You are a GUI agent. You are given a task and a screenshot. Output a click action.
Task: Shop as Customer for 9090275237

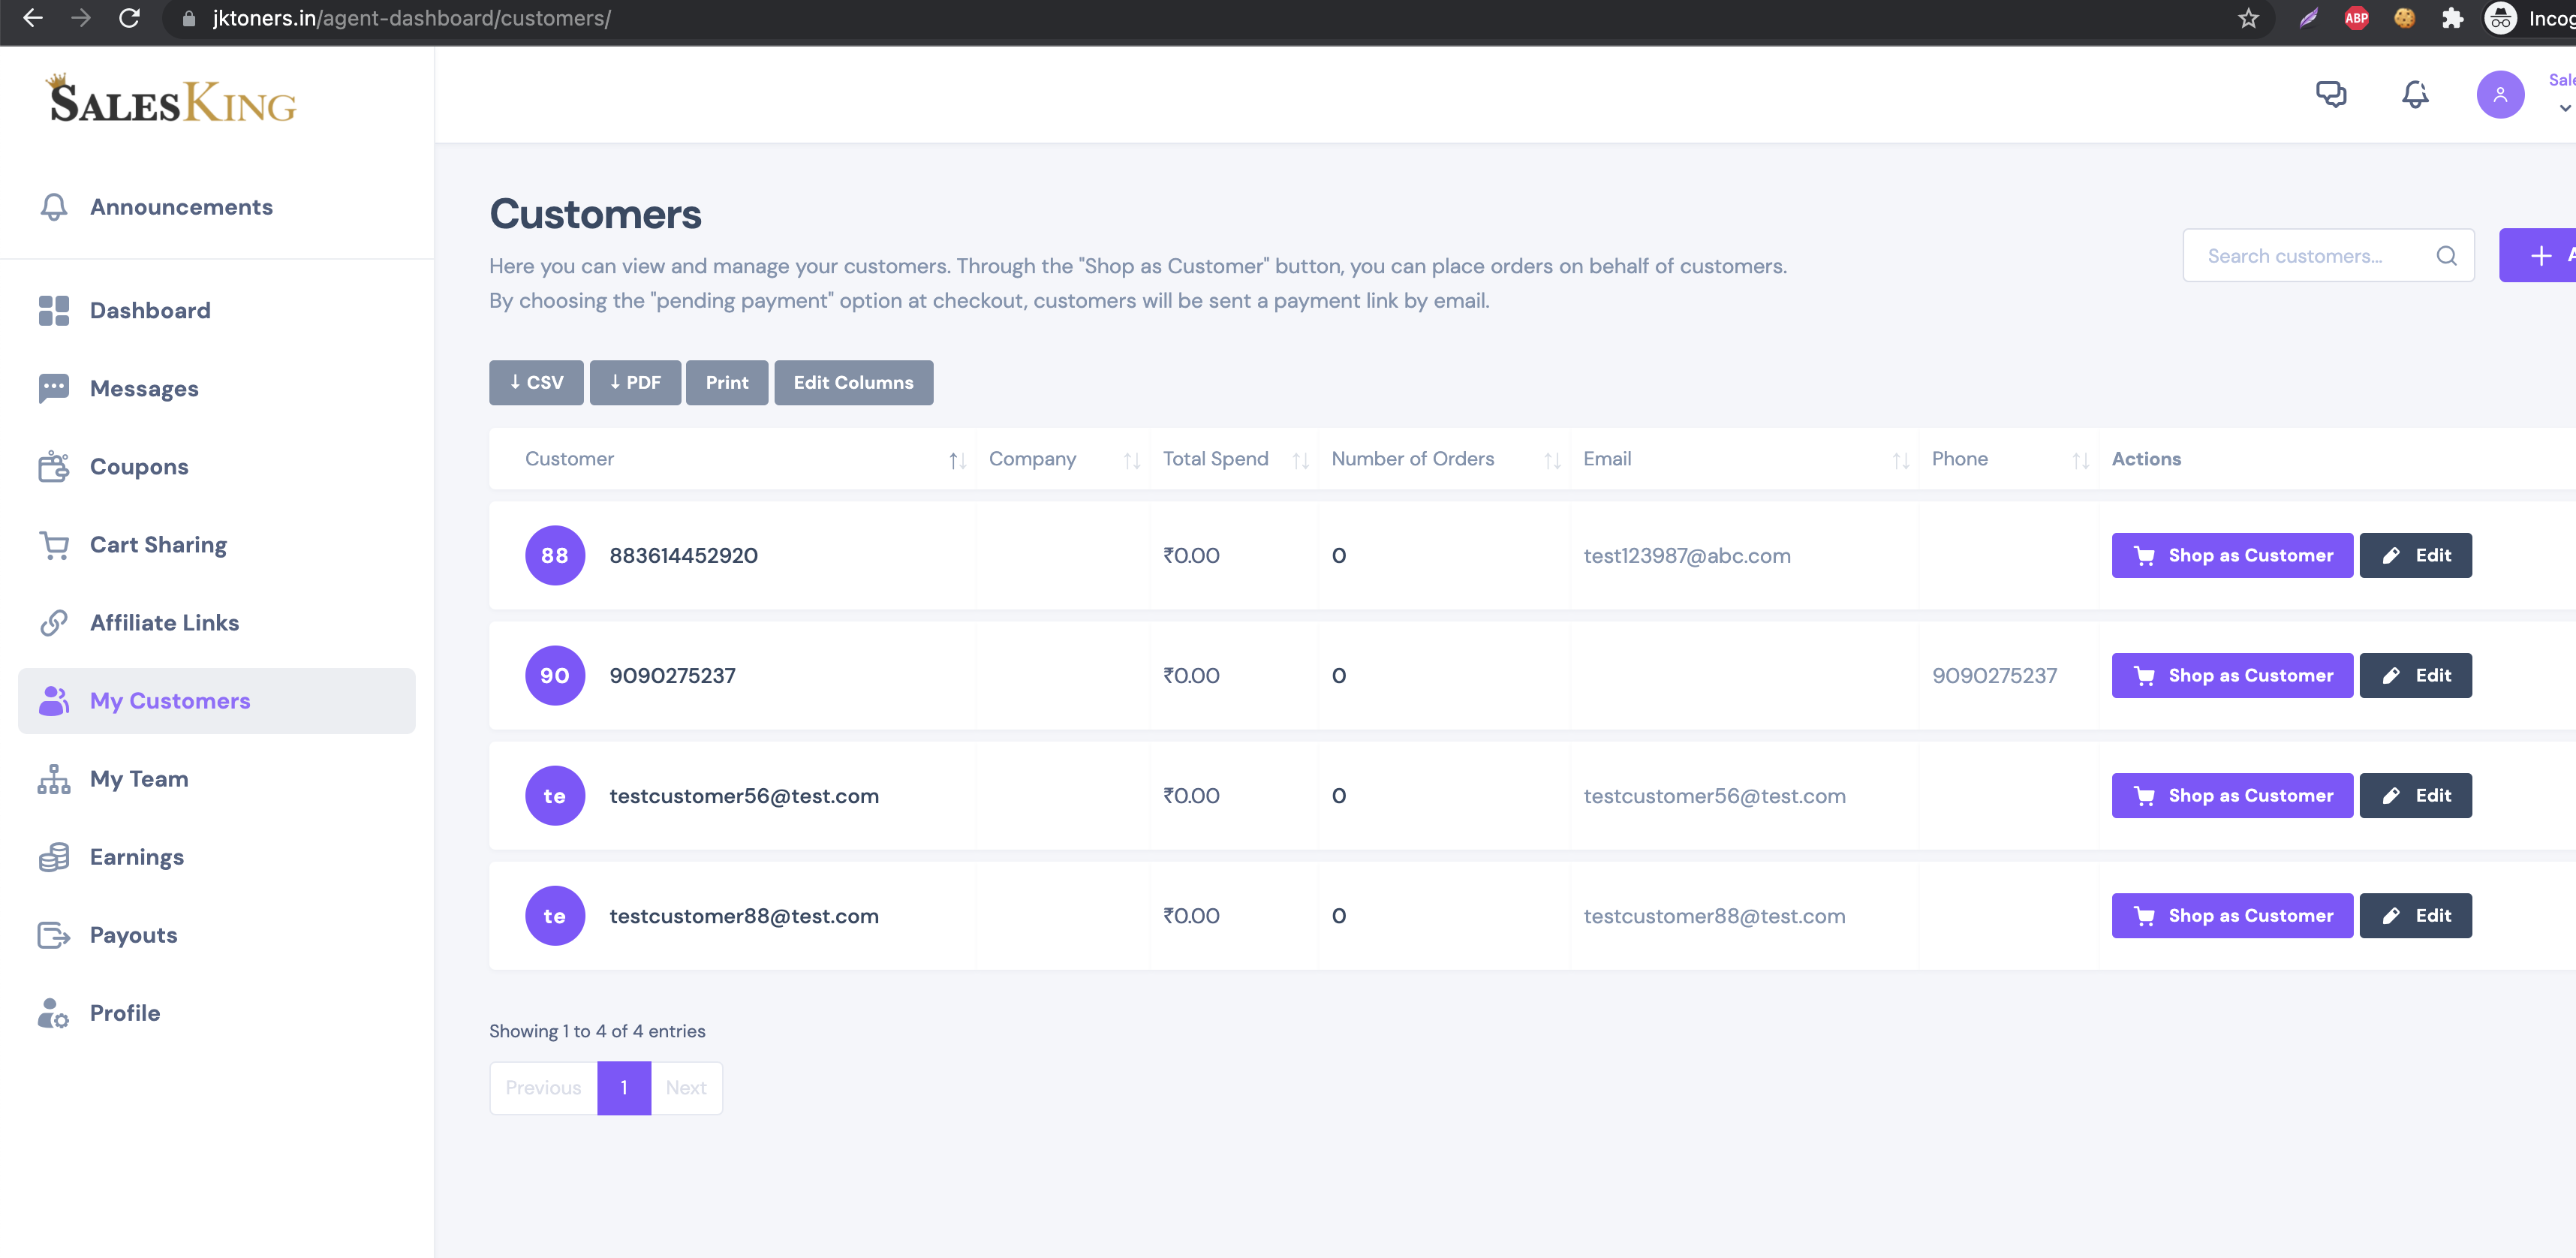coord(2231,675)
